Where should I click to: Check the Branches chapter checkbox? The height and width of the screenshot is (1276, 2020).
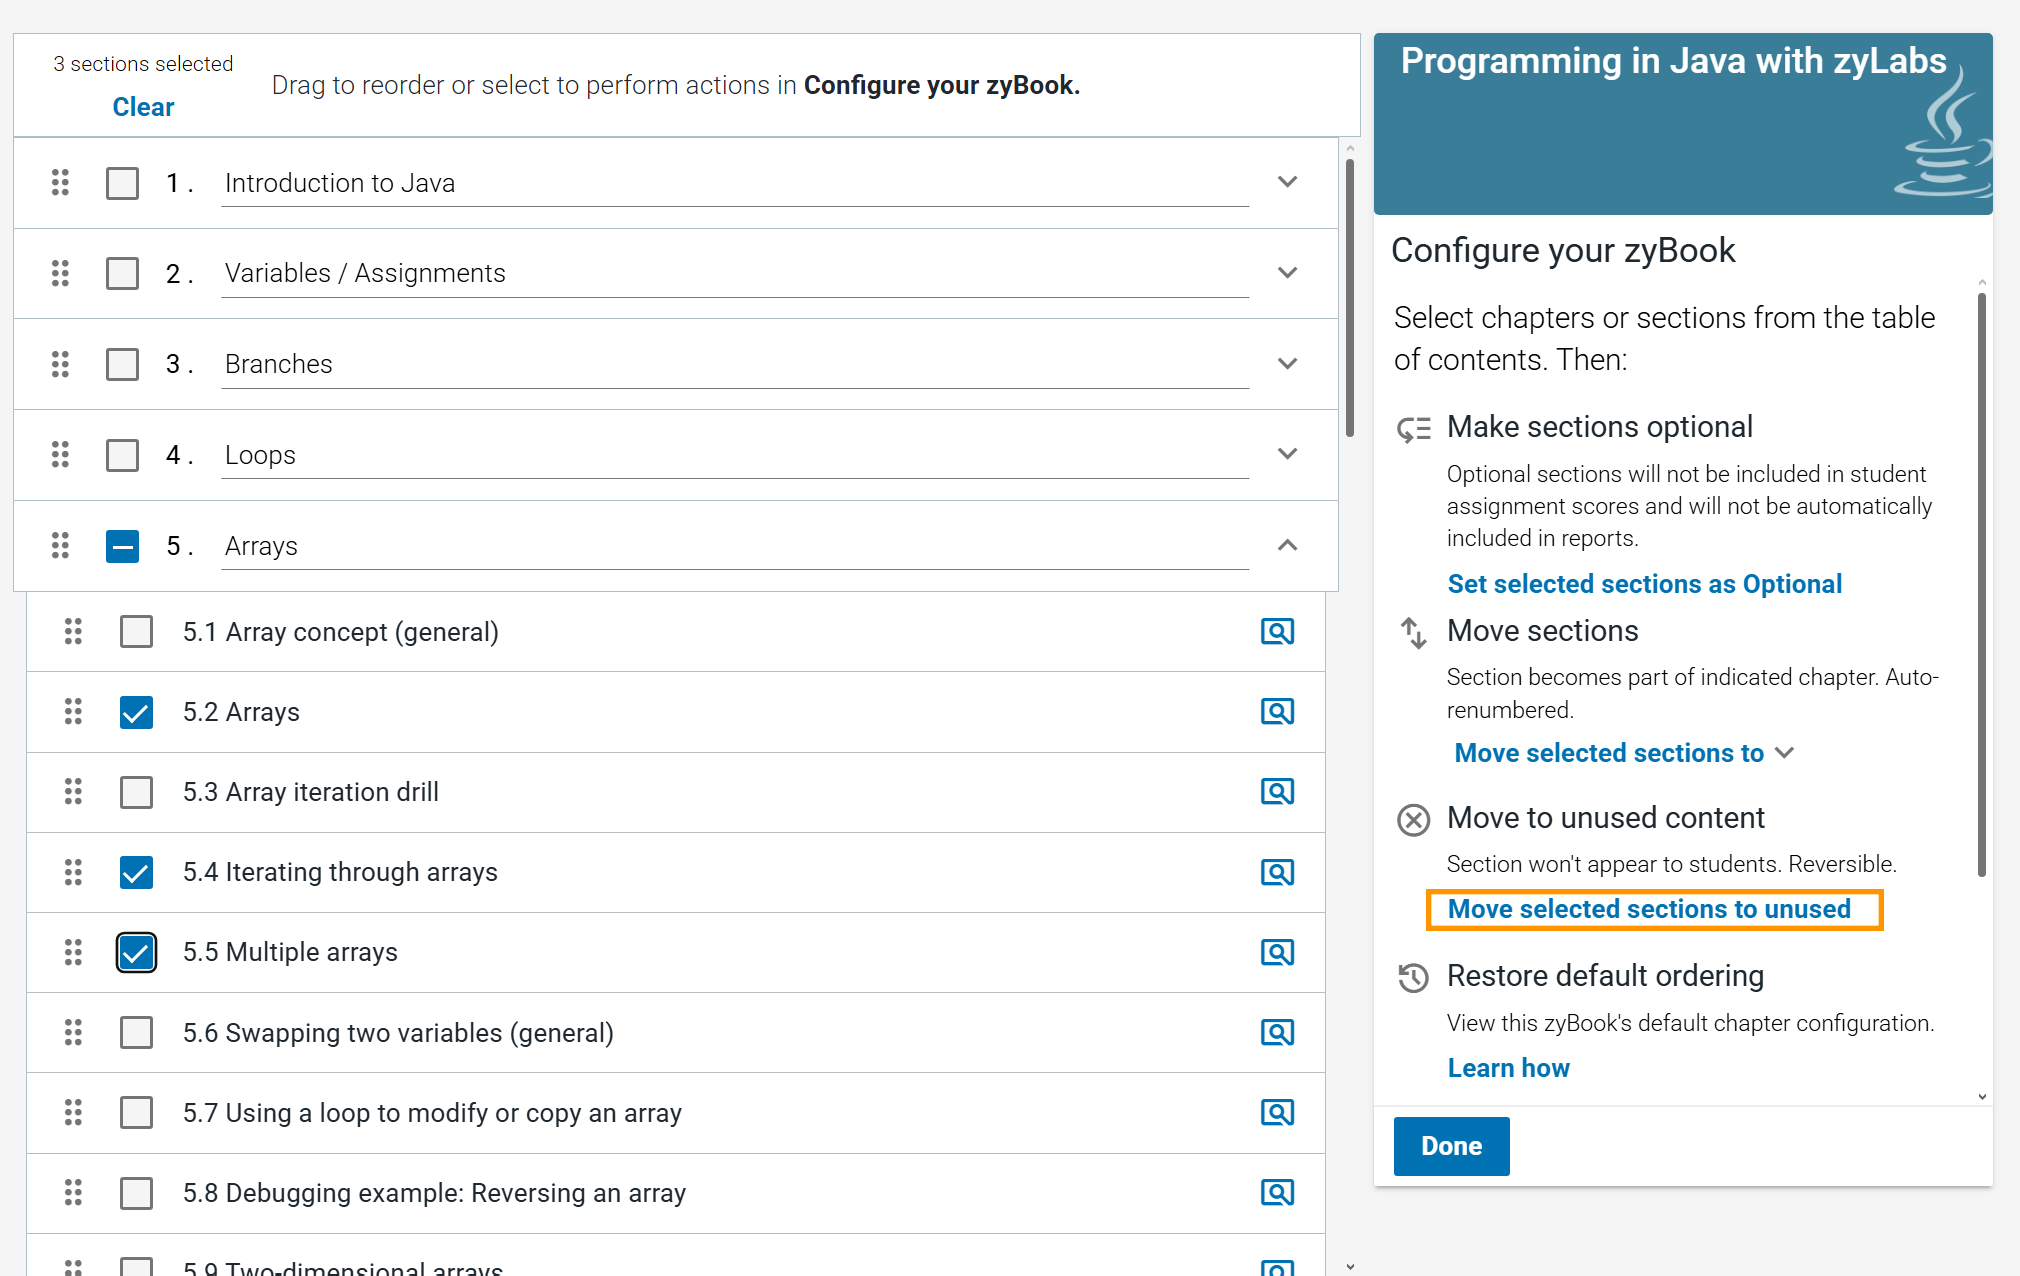coord(122,364)
